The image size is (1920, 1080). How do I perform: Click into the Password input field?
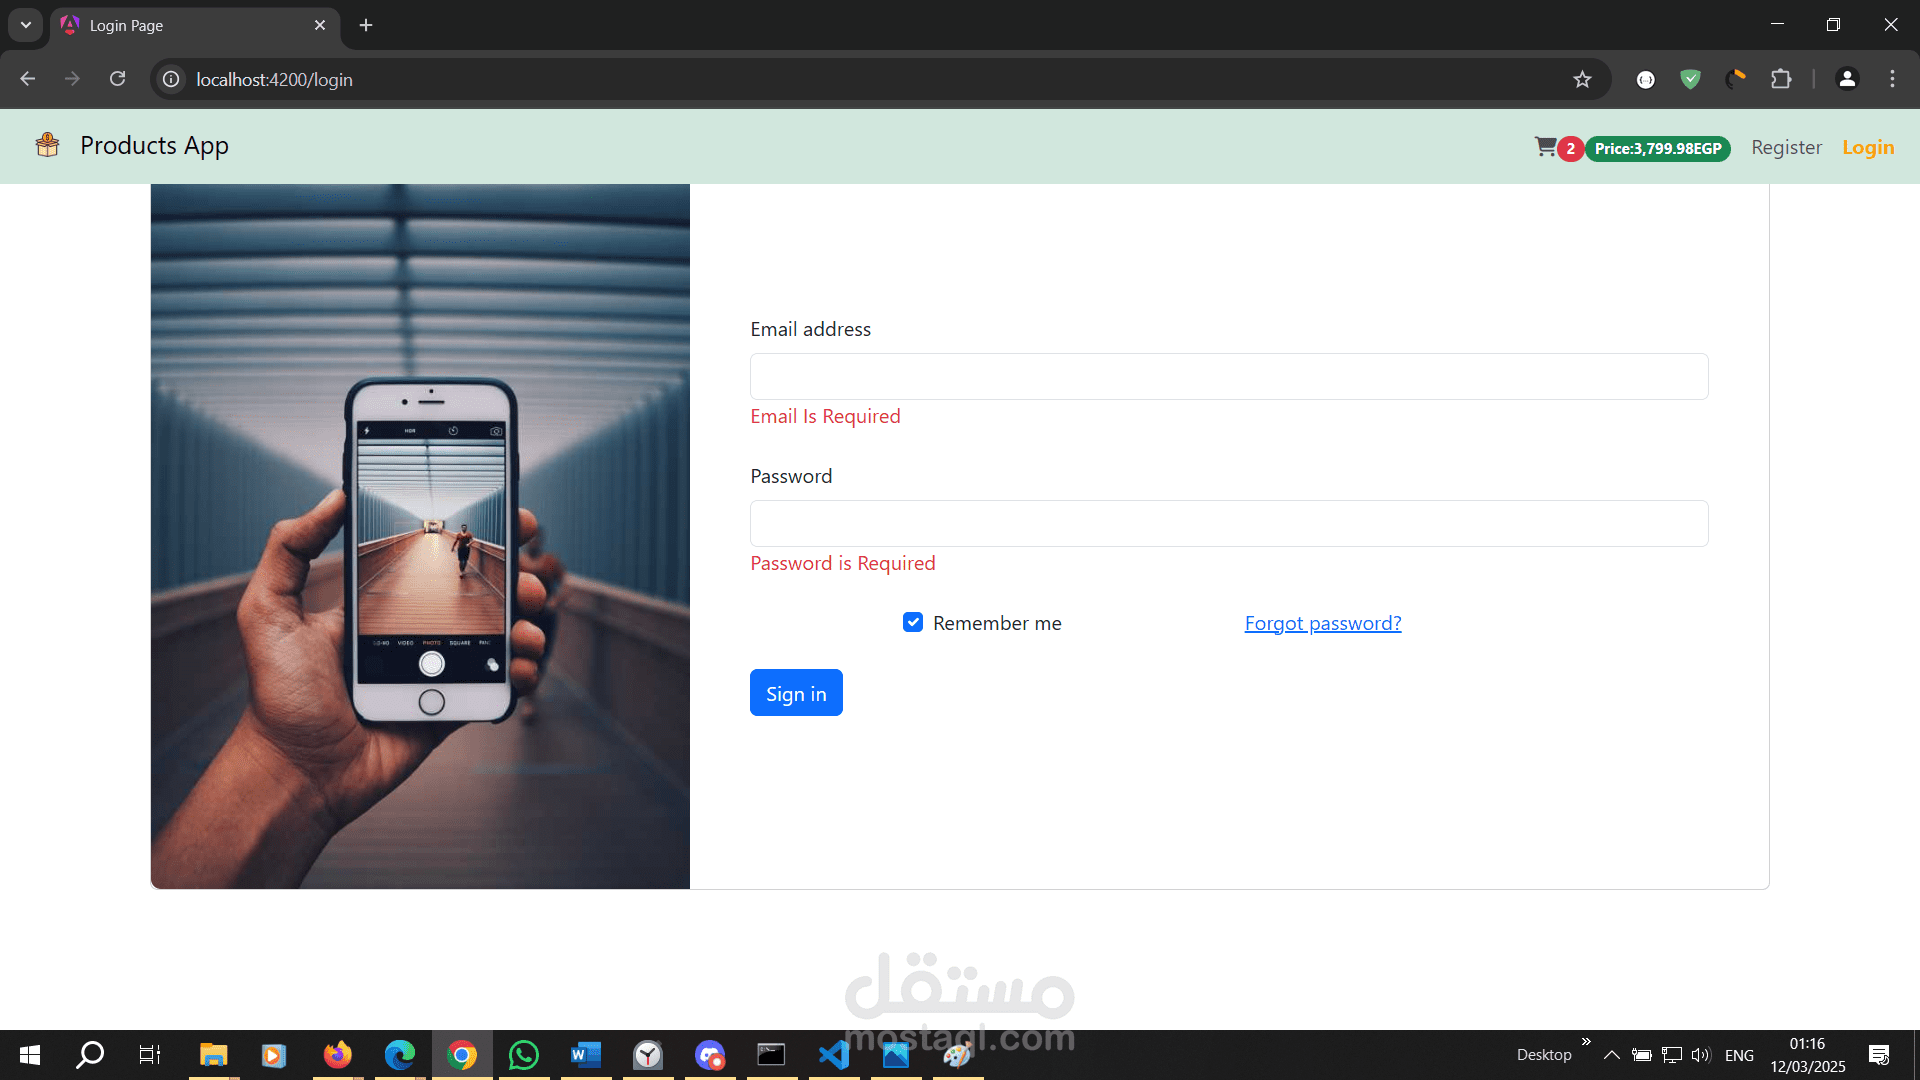tap(1229, 523)
